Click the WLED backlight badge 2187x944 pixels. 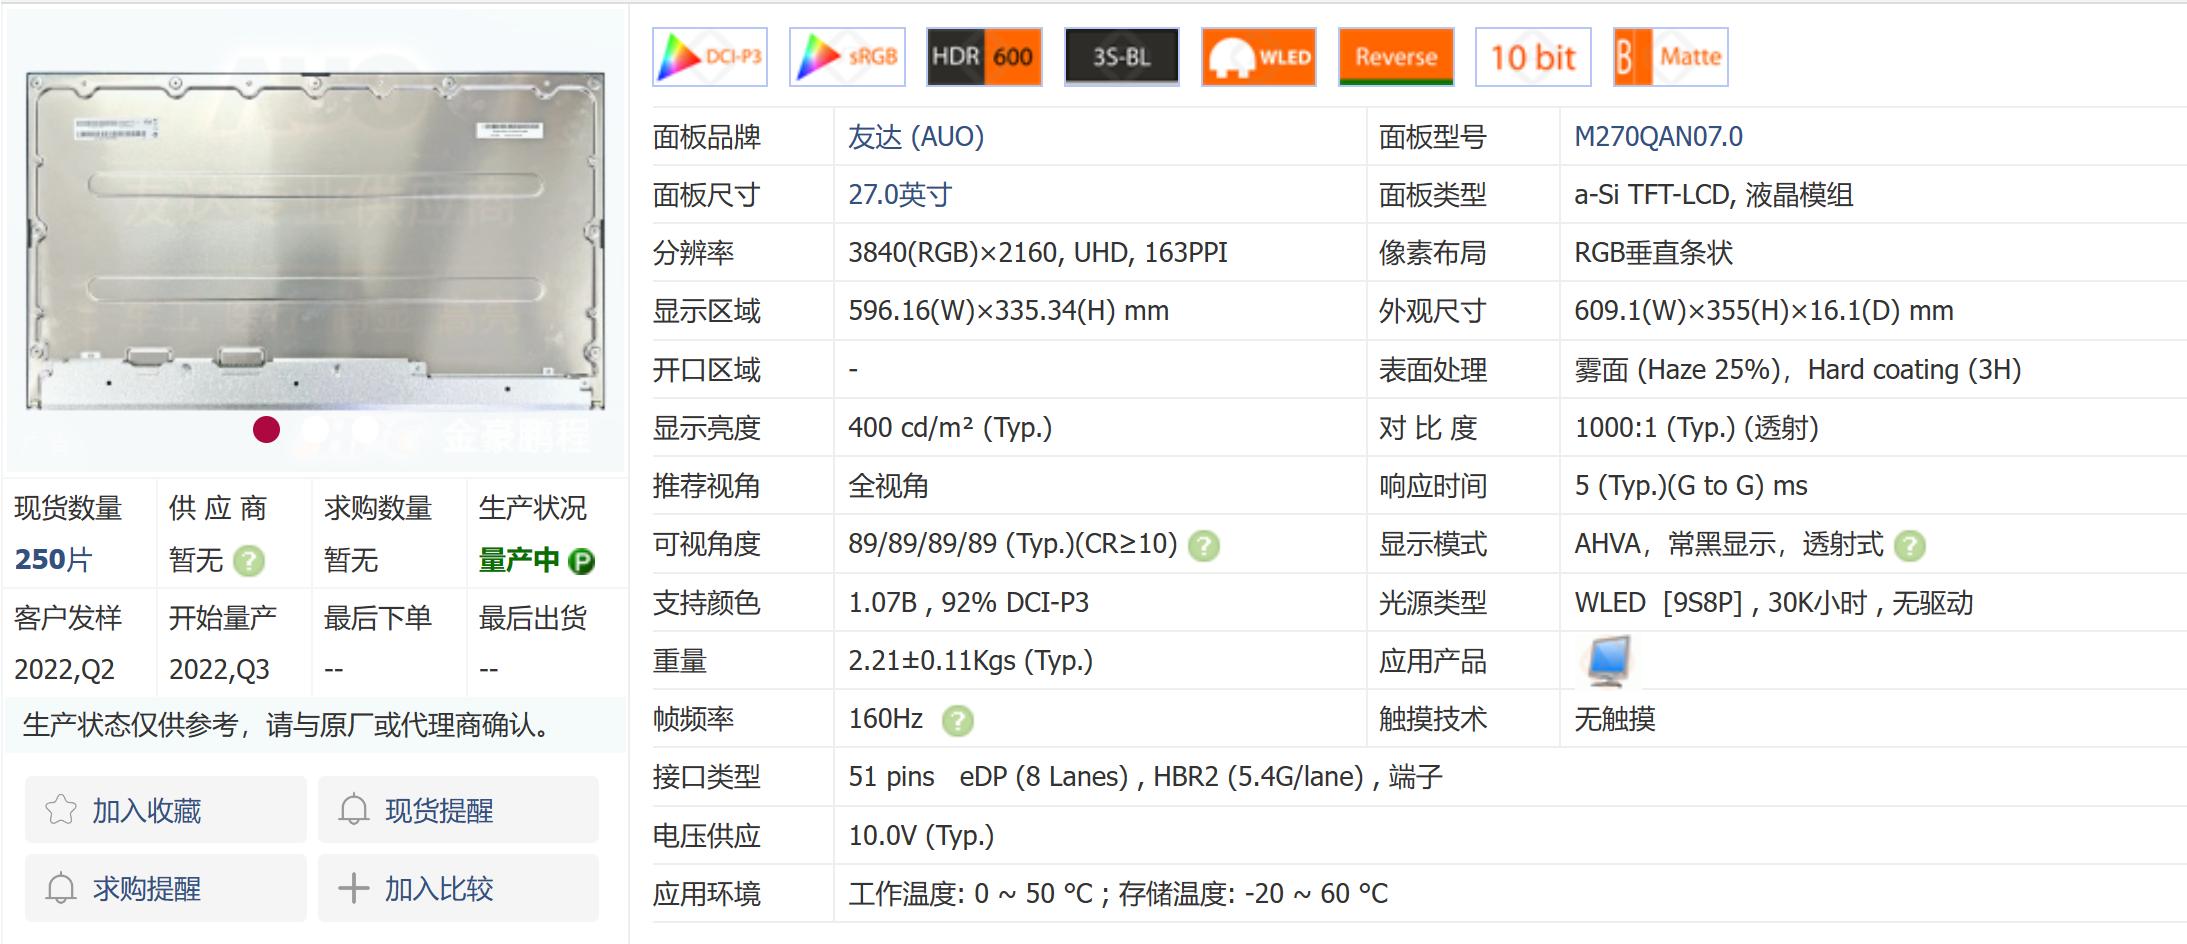pos(1258,57)
